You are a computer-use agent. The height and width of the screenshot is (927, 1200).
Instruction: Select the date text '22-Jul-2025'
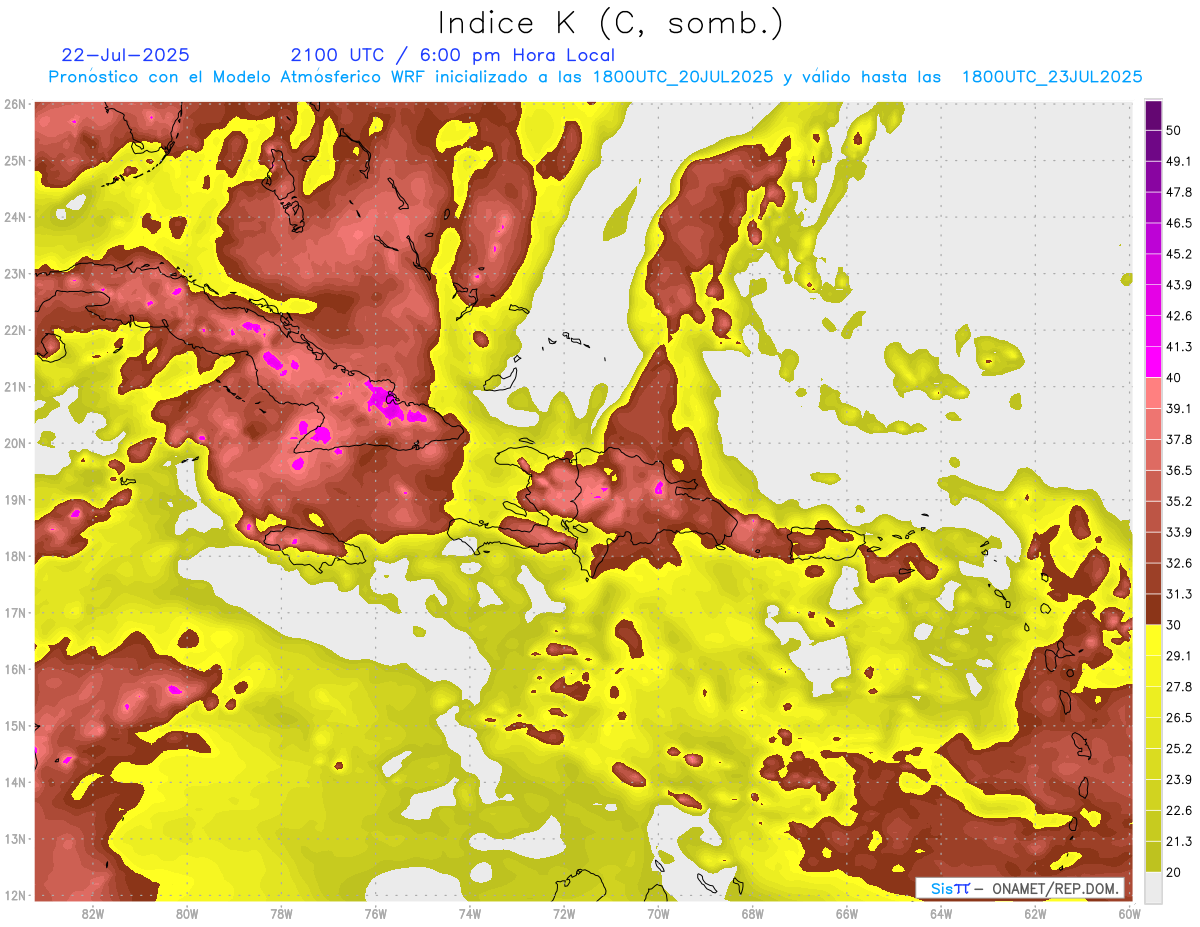click(x=126, y=55)
